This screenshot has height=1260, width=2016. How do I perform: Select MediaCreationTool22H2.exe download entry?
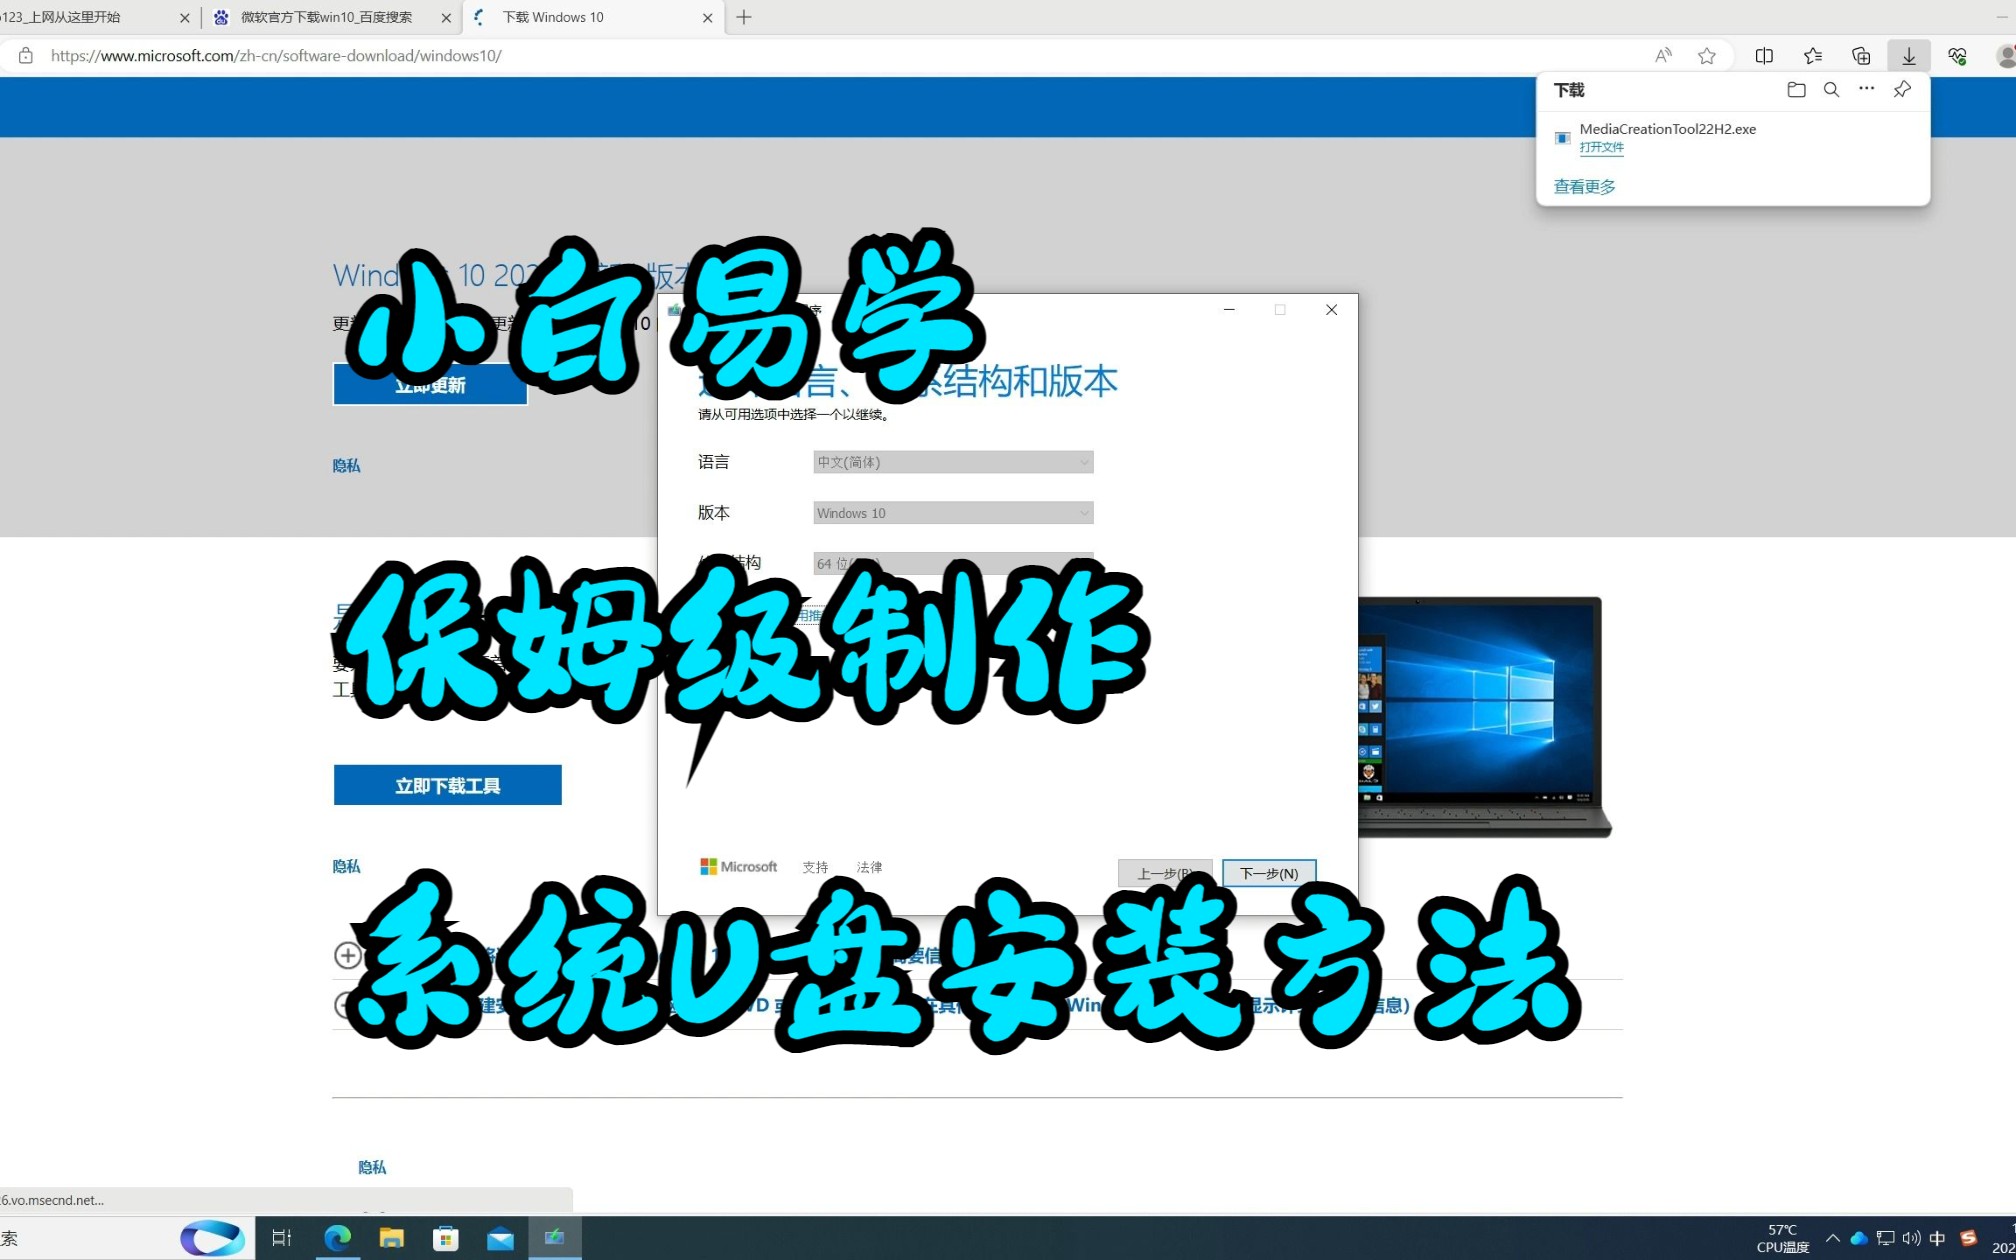tap(1733, 138)
